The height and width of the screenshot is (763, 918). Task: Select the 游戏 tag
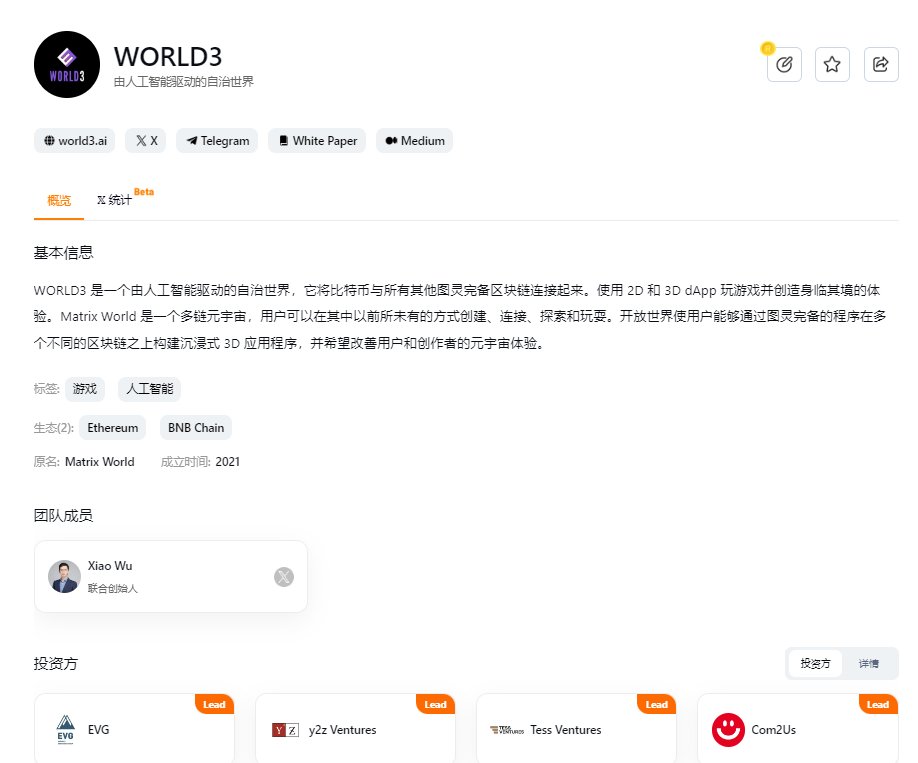pyautogui.click(x=85, y=389)
